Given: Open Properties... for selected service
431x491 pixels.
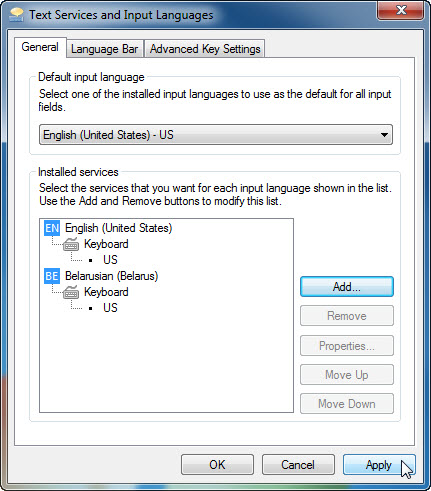Looking at the screenshot, I should tap(347, 346).
